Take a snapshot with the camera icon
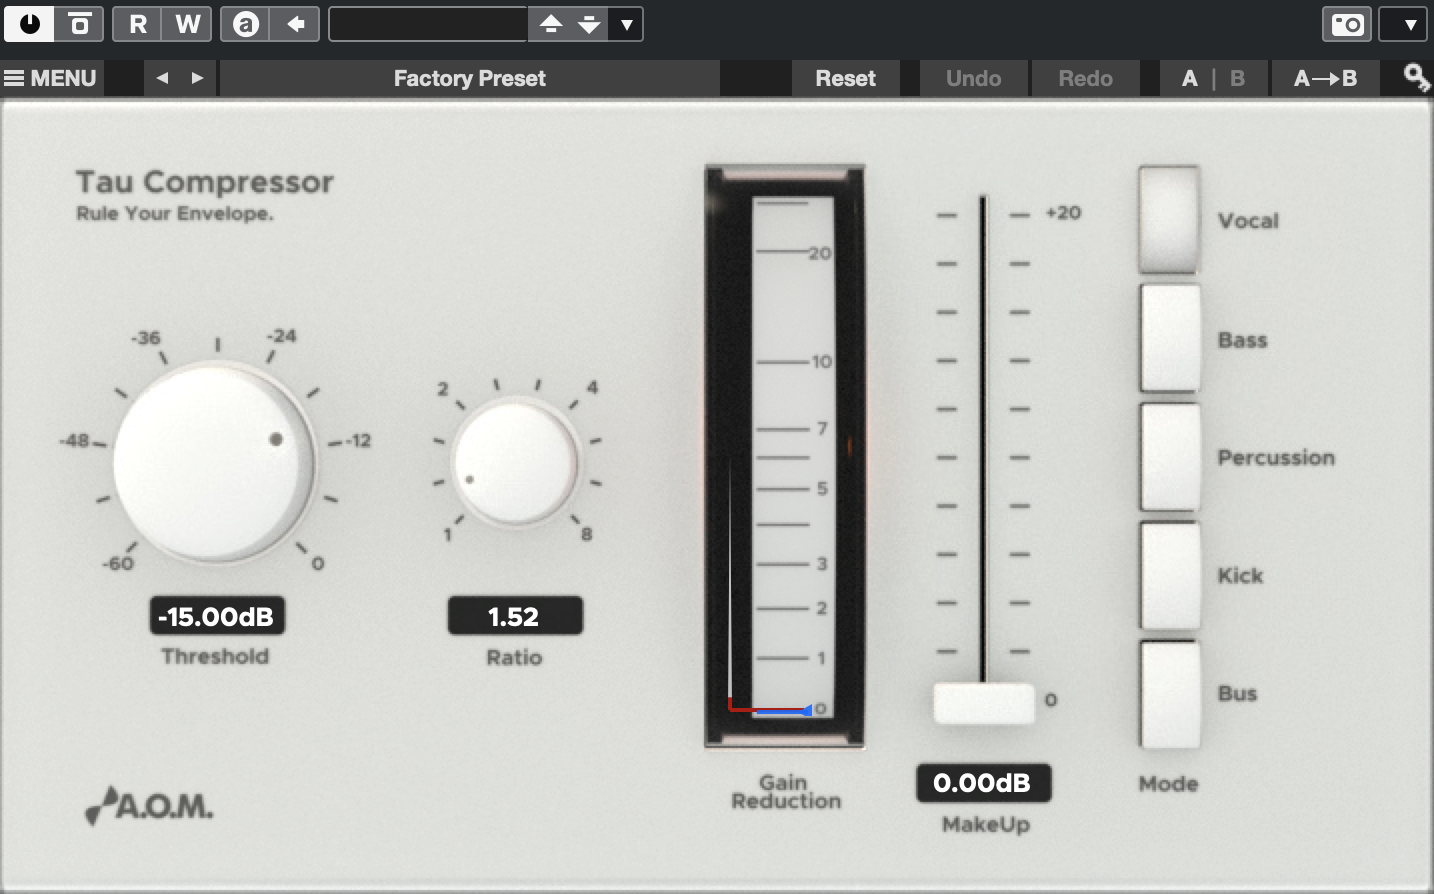Image resolution: width=1434 pixels, height=894 pixels. point(1346,24)
